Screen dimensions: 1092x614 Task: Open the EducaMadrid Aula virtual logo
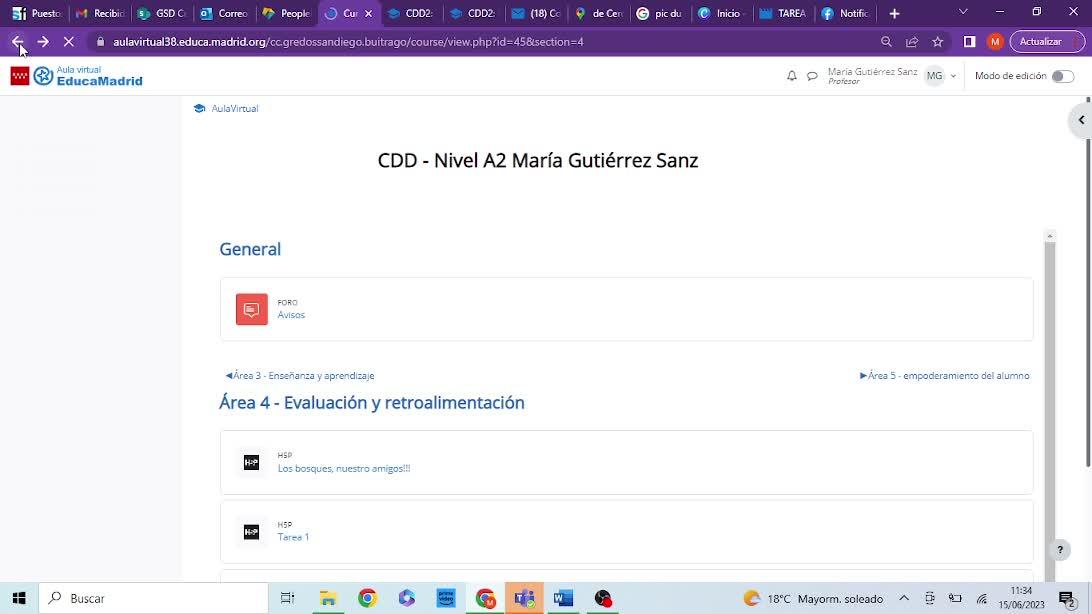click(77, 76)
